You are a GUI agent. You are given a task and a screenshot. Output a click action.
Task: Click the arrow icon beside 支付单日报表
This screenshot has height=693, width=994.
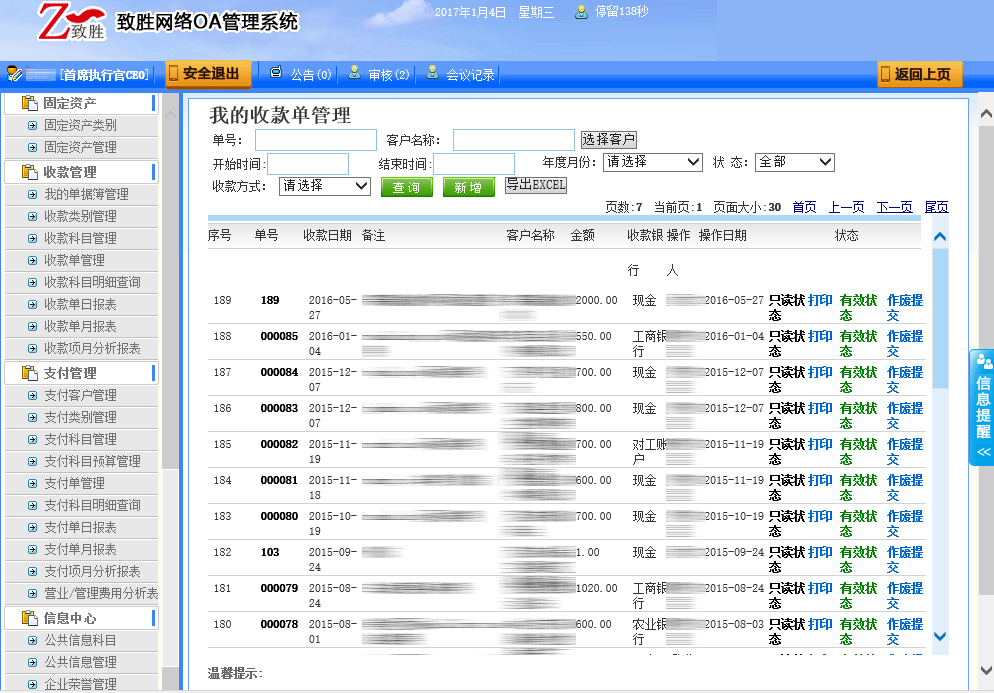tap(32, 528)
